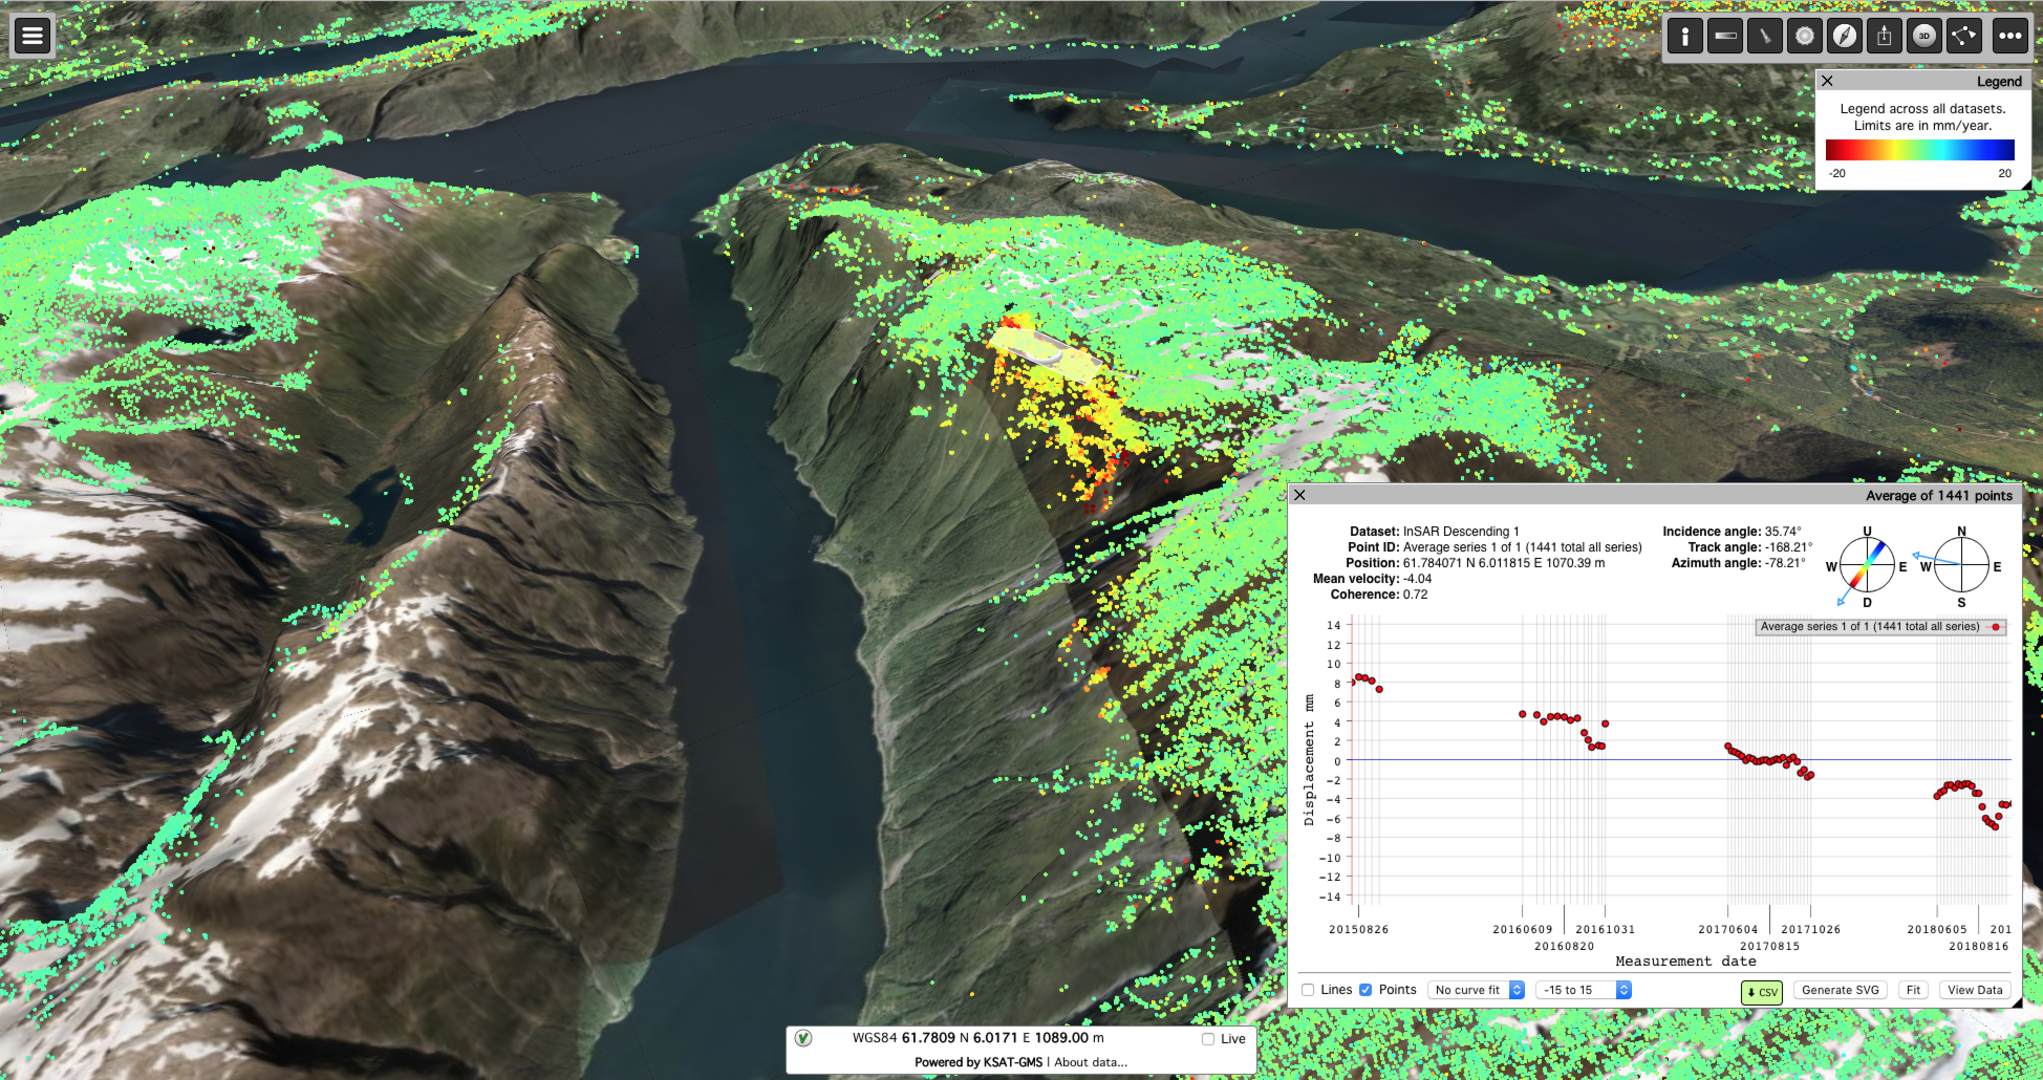Open the -15 to 15 range dropdown

pyautogui.click(x=1583, y=990)
